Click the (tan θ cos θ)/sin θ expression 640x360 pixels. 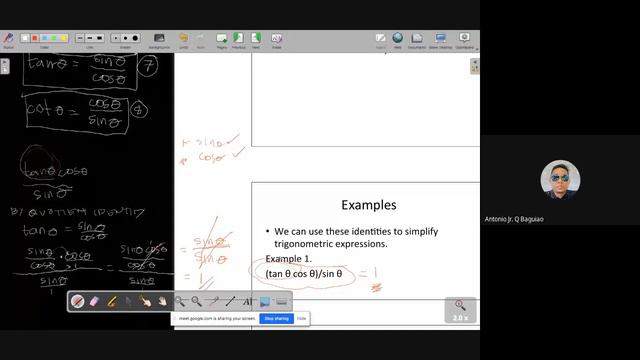(304, 273)
